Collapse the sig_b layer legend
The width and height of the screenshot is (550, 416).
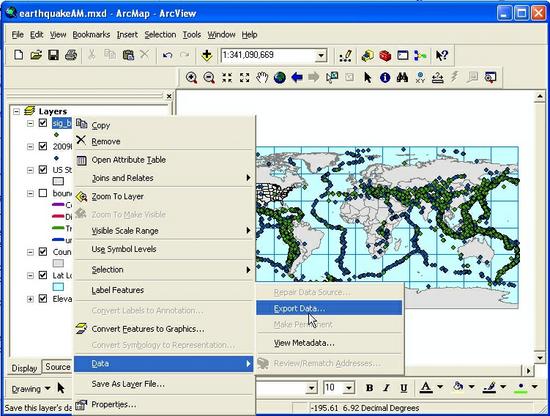tap(30, 123)
